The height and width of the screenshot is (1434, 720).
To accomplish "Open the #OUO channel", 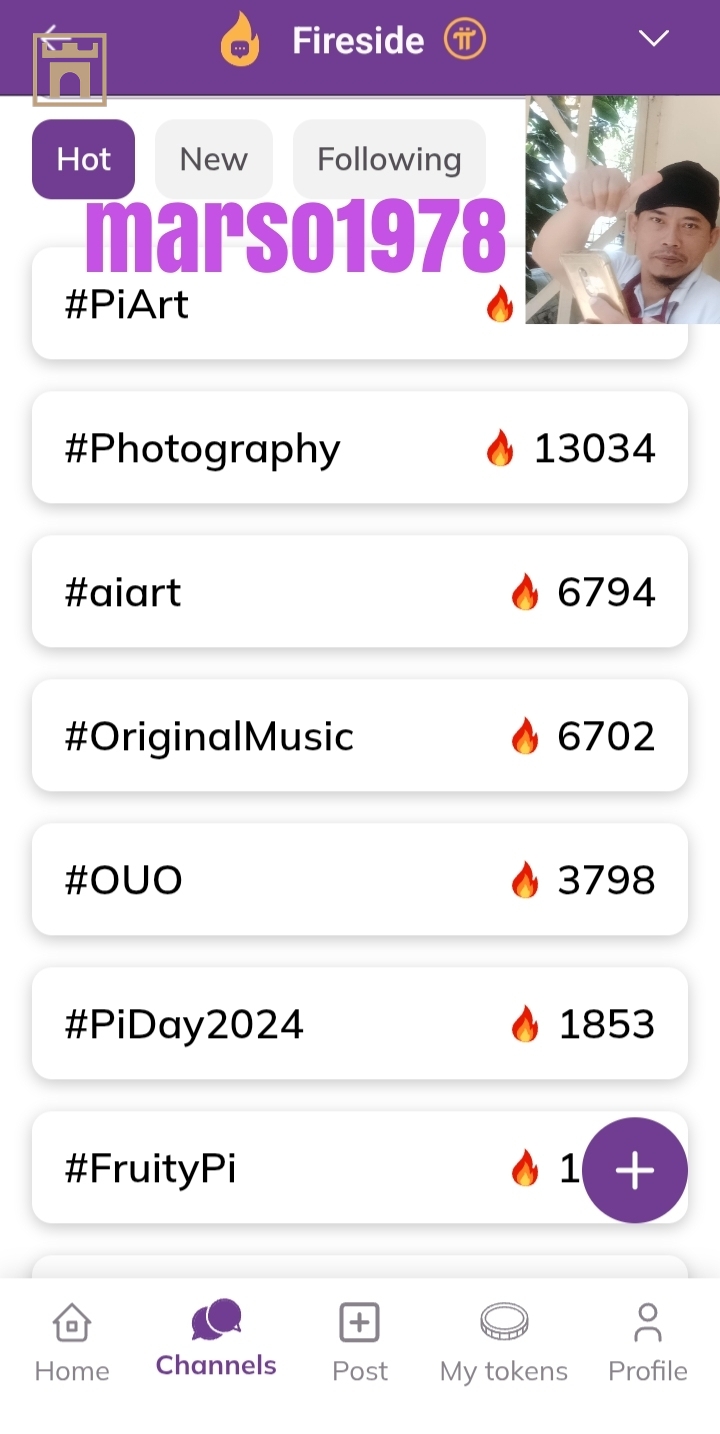I will point(360,880).
